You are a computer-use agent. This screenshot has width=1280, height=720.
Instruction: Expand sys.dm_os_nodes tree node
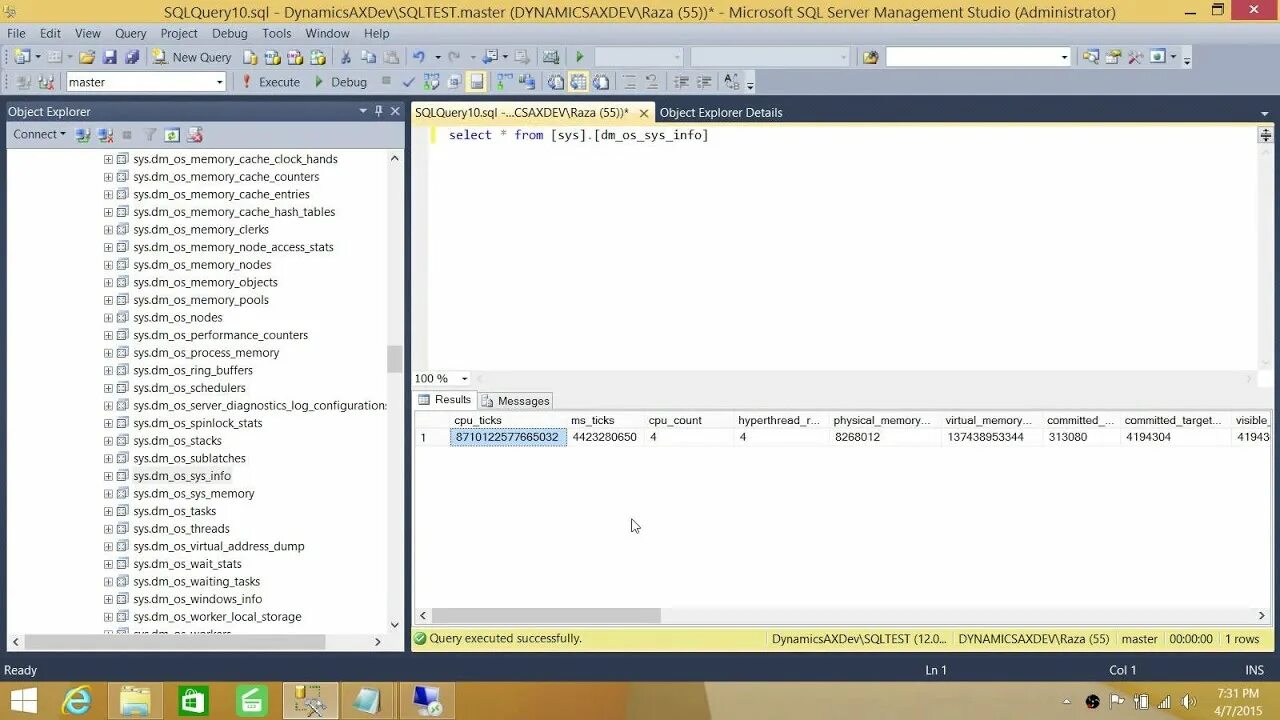(x=108, y=317)
